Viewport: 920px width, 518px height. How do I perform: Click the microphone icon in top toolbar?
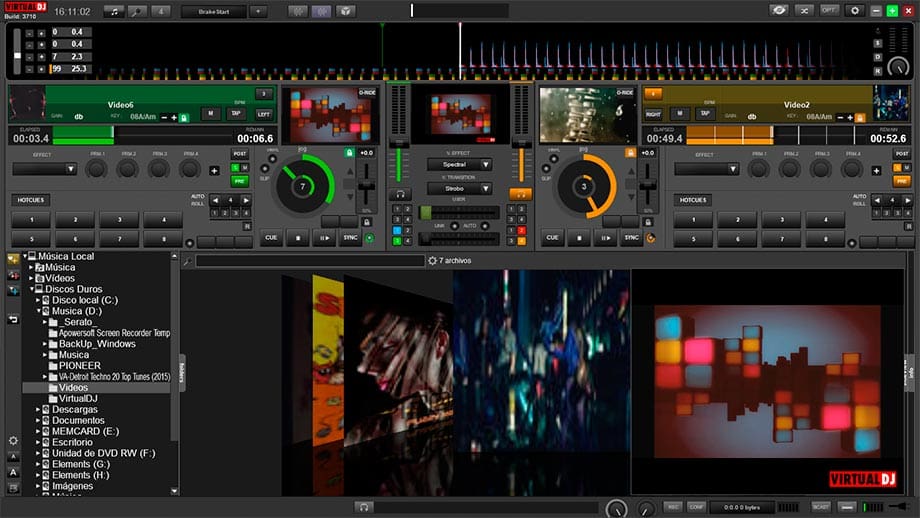[137, 11]
